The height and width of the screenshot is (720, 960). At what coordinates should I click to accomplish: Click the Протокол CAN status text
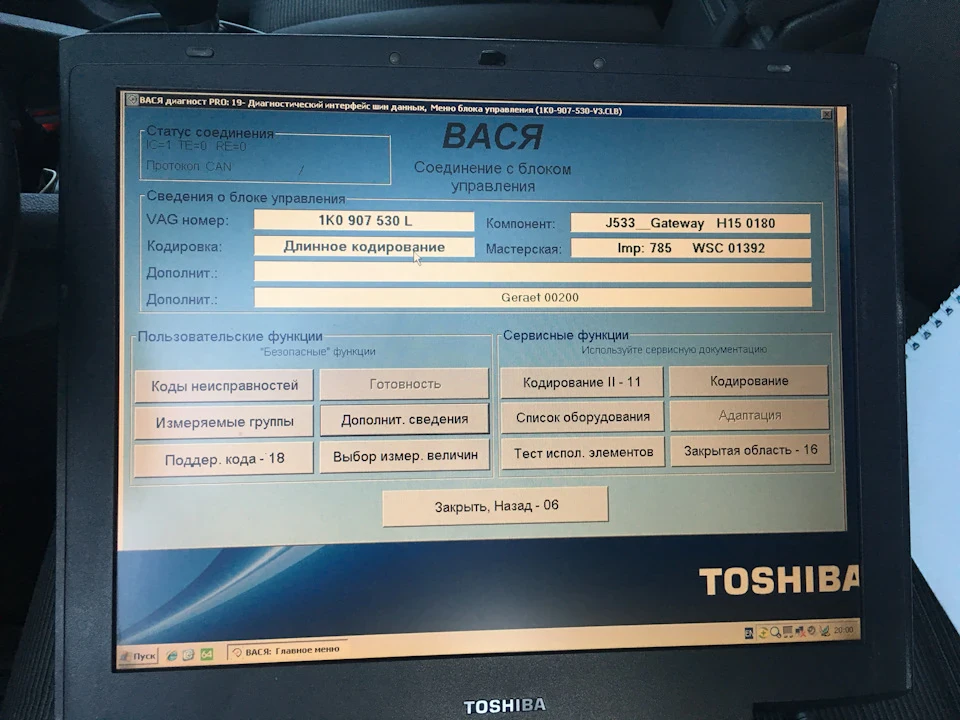189,166
